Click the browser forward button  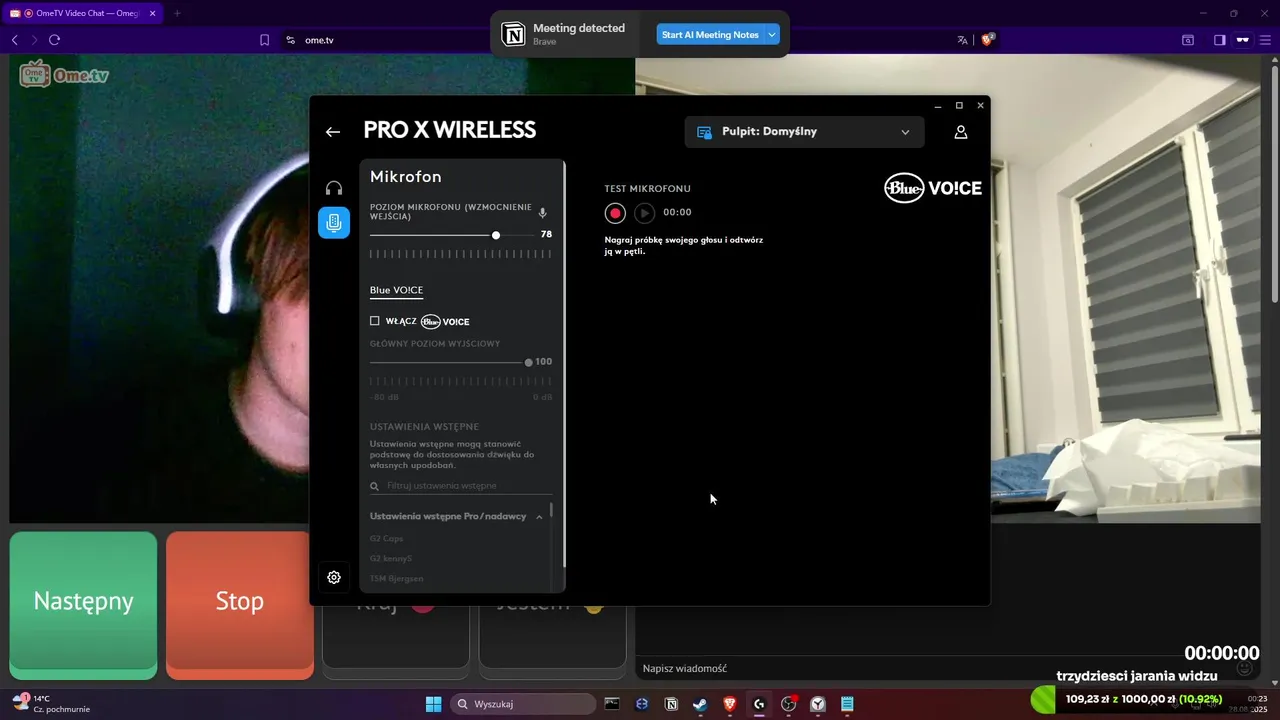[x=34, y=40]
